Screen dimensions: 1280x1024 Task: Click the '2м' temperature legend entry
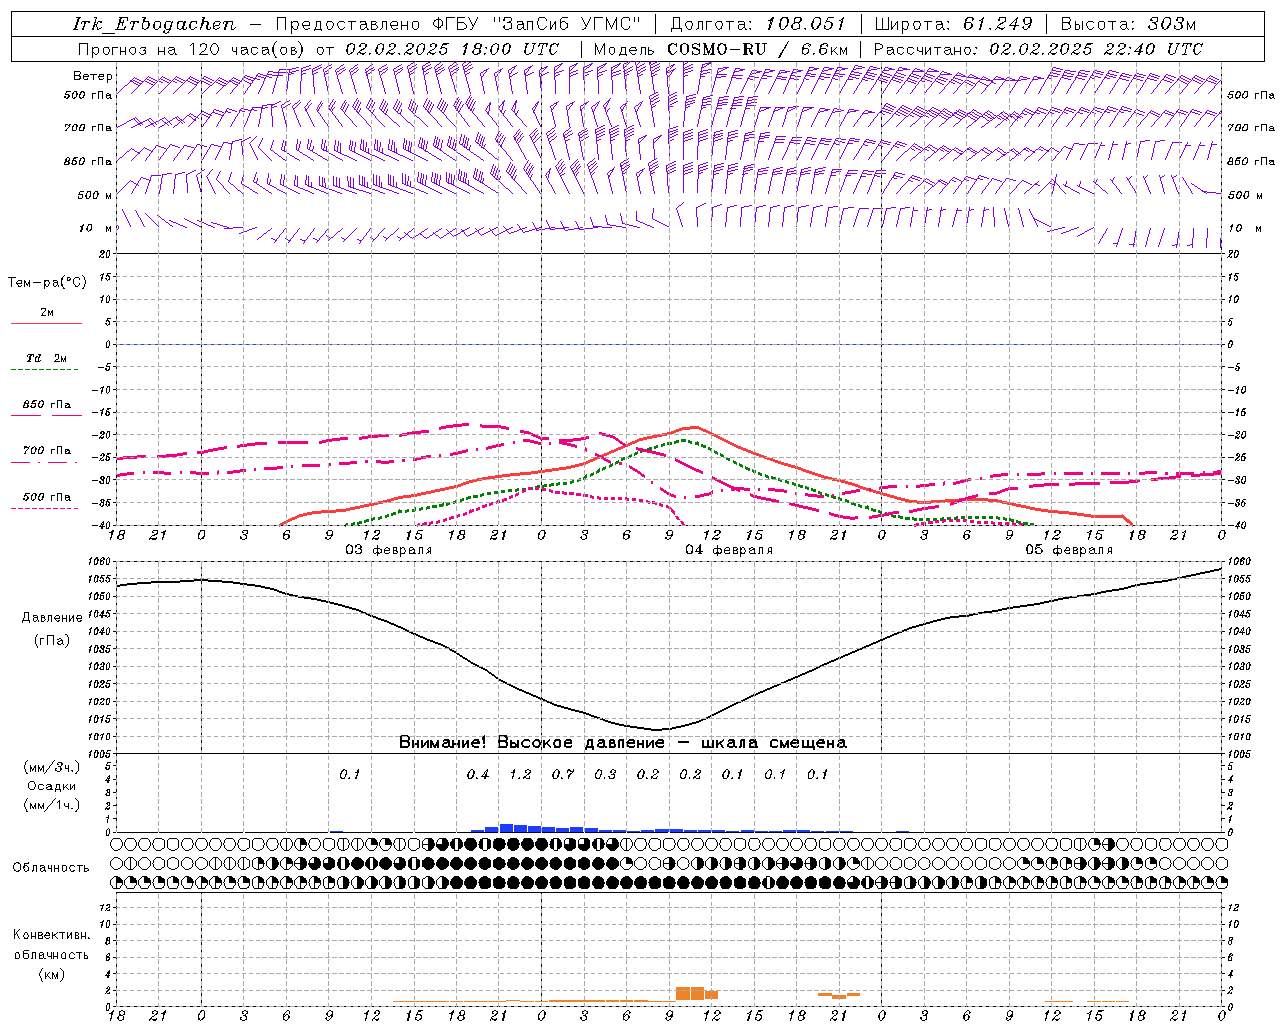click(x=46, y=313)
